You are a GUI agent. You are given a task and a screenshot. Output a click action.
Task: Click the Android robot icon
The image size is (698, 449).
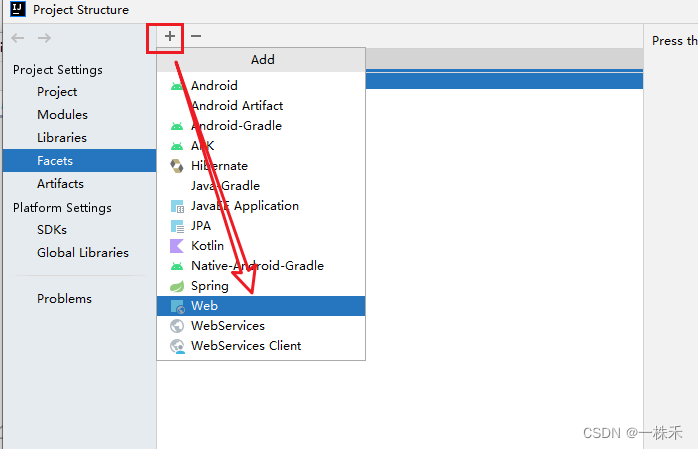point(177,86)
